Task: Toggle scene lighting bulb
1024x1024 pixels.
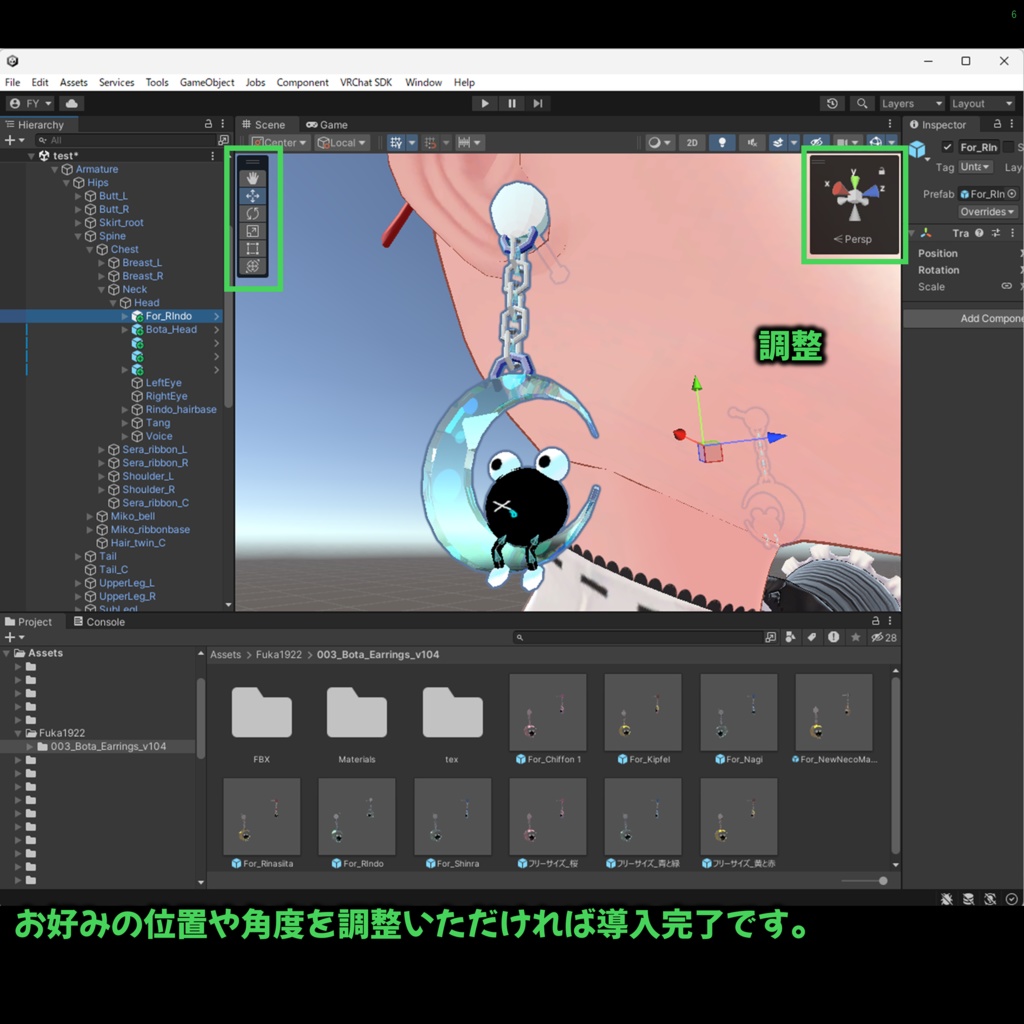Action: (722, 142)
